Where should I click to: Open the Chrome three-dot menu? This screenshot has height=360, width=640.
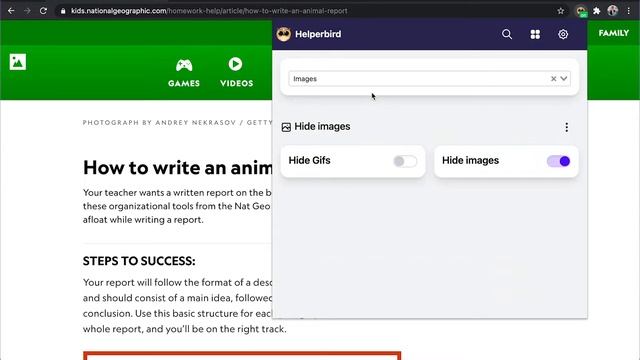click(x=629, y=11)
